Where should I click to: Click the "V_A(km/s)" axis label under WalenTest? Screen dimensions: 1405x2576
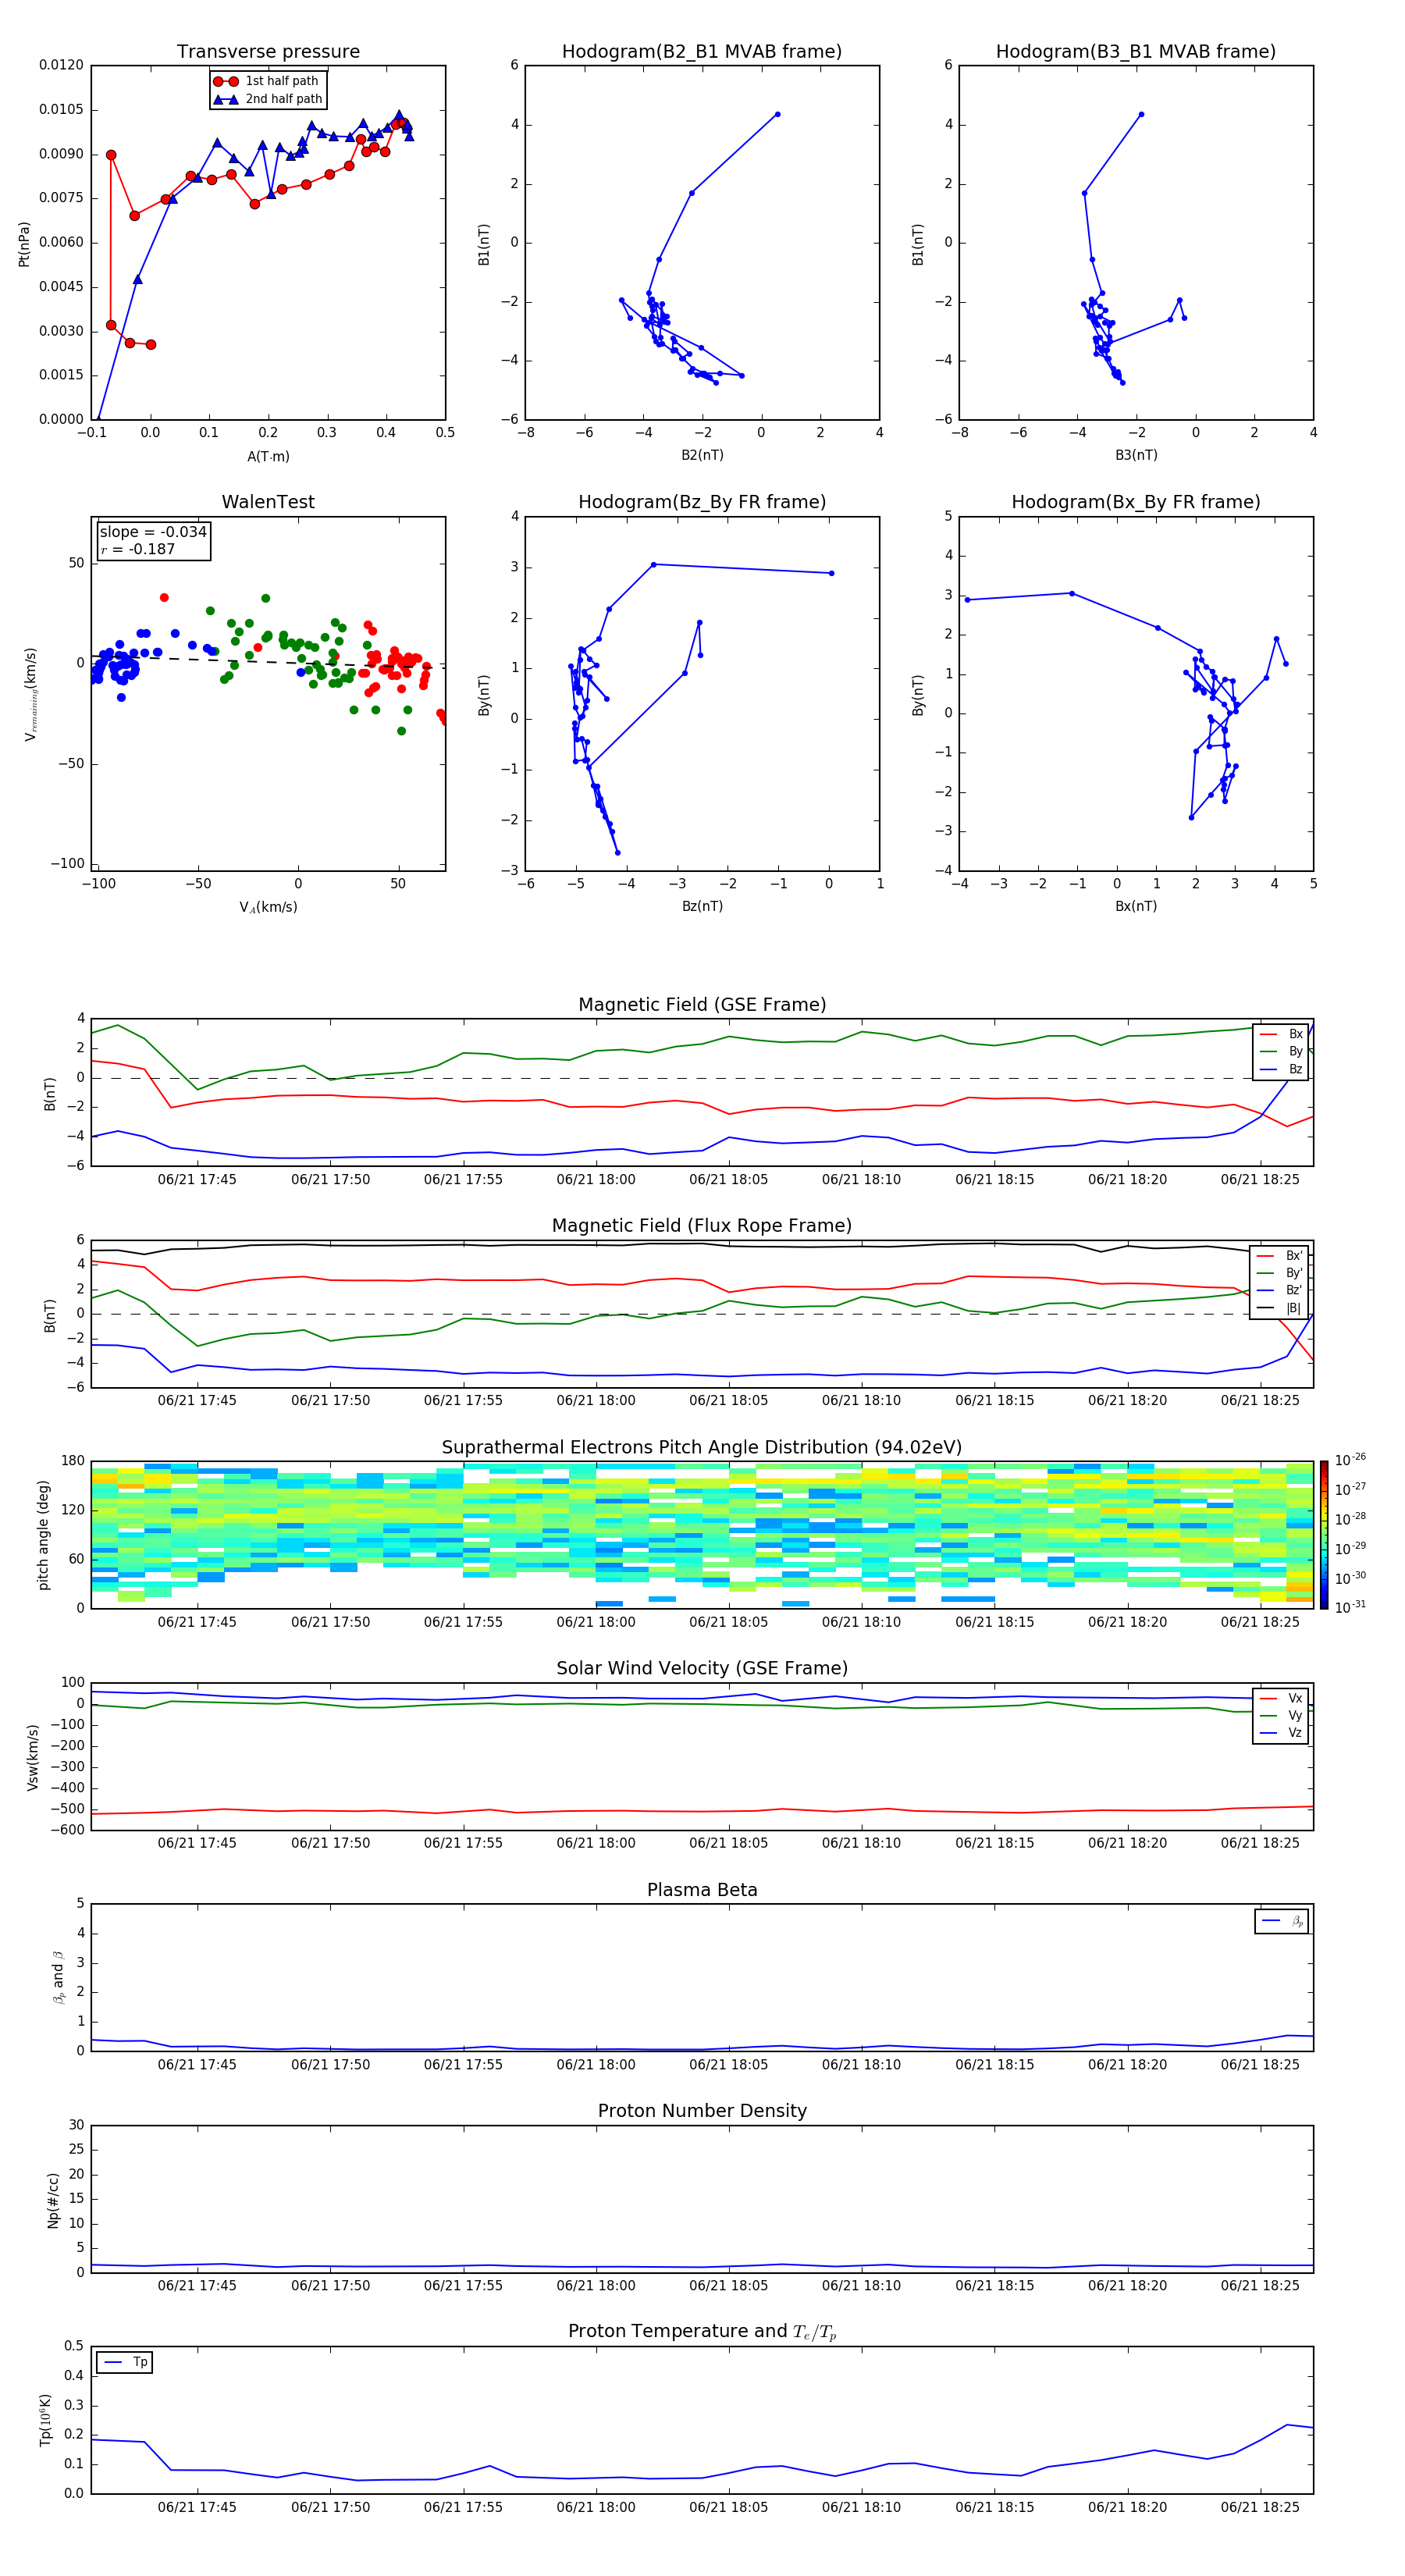click(x=268, y=907)
